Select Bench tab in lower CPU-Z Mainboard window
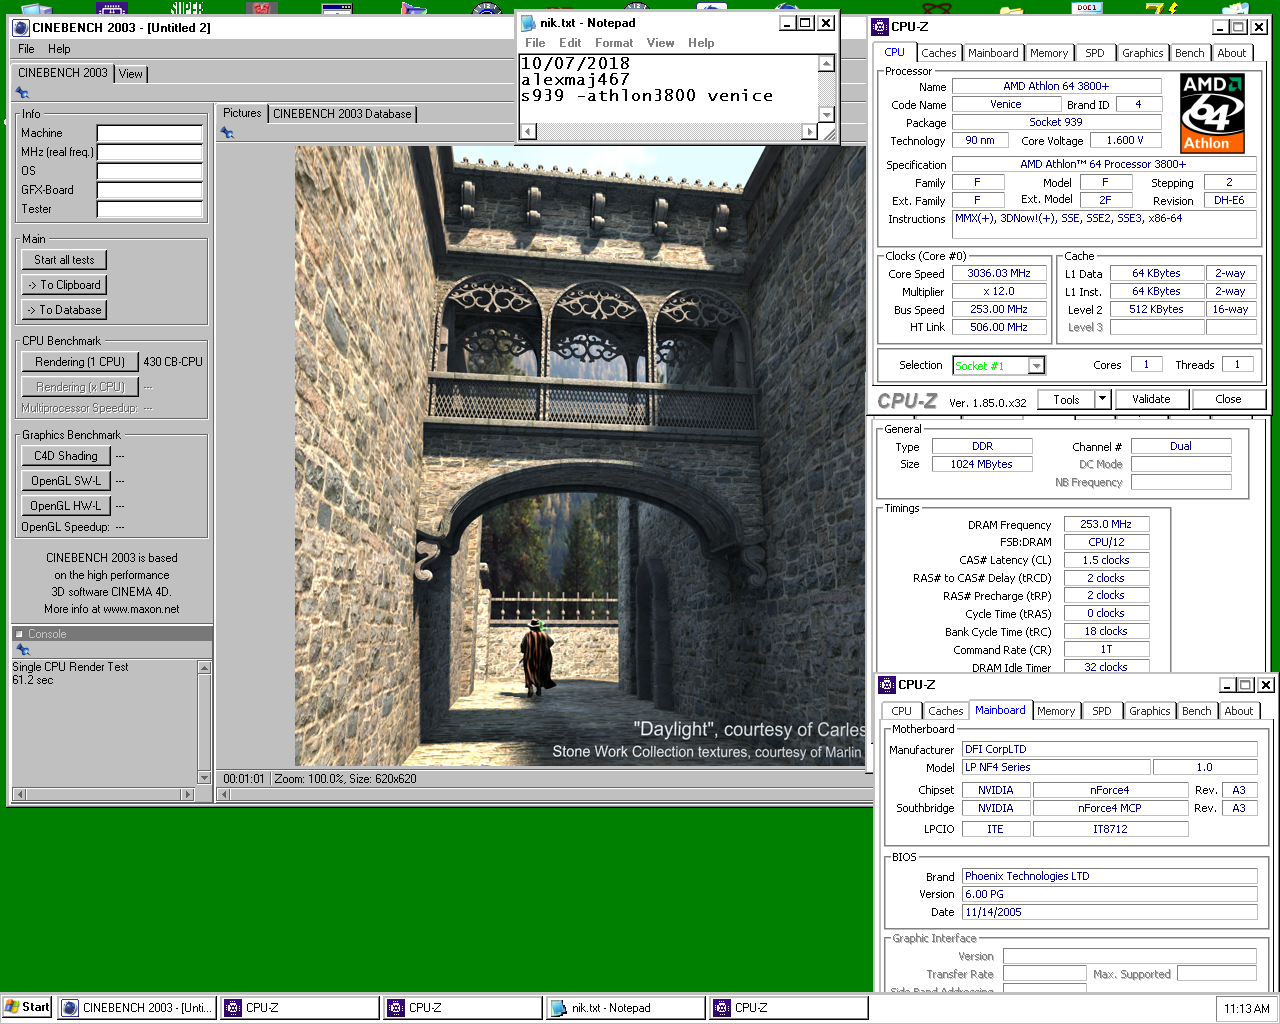Image resolution: width=1280 pixels, height=1024 pixels. pyautogui.click(x=1197, y=711)
